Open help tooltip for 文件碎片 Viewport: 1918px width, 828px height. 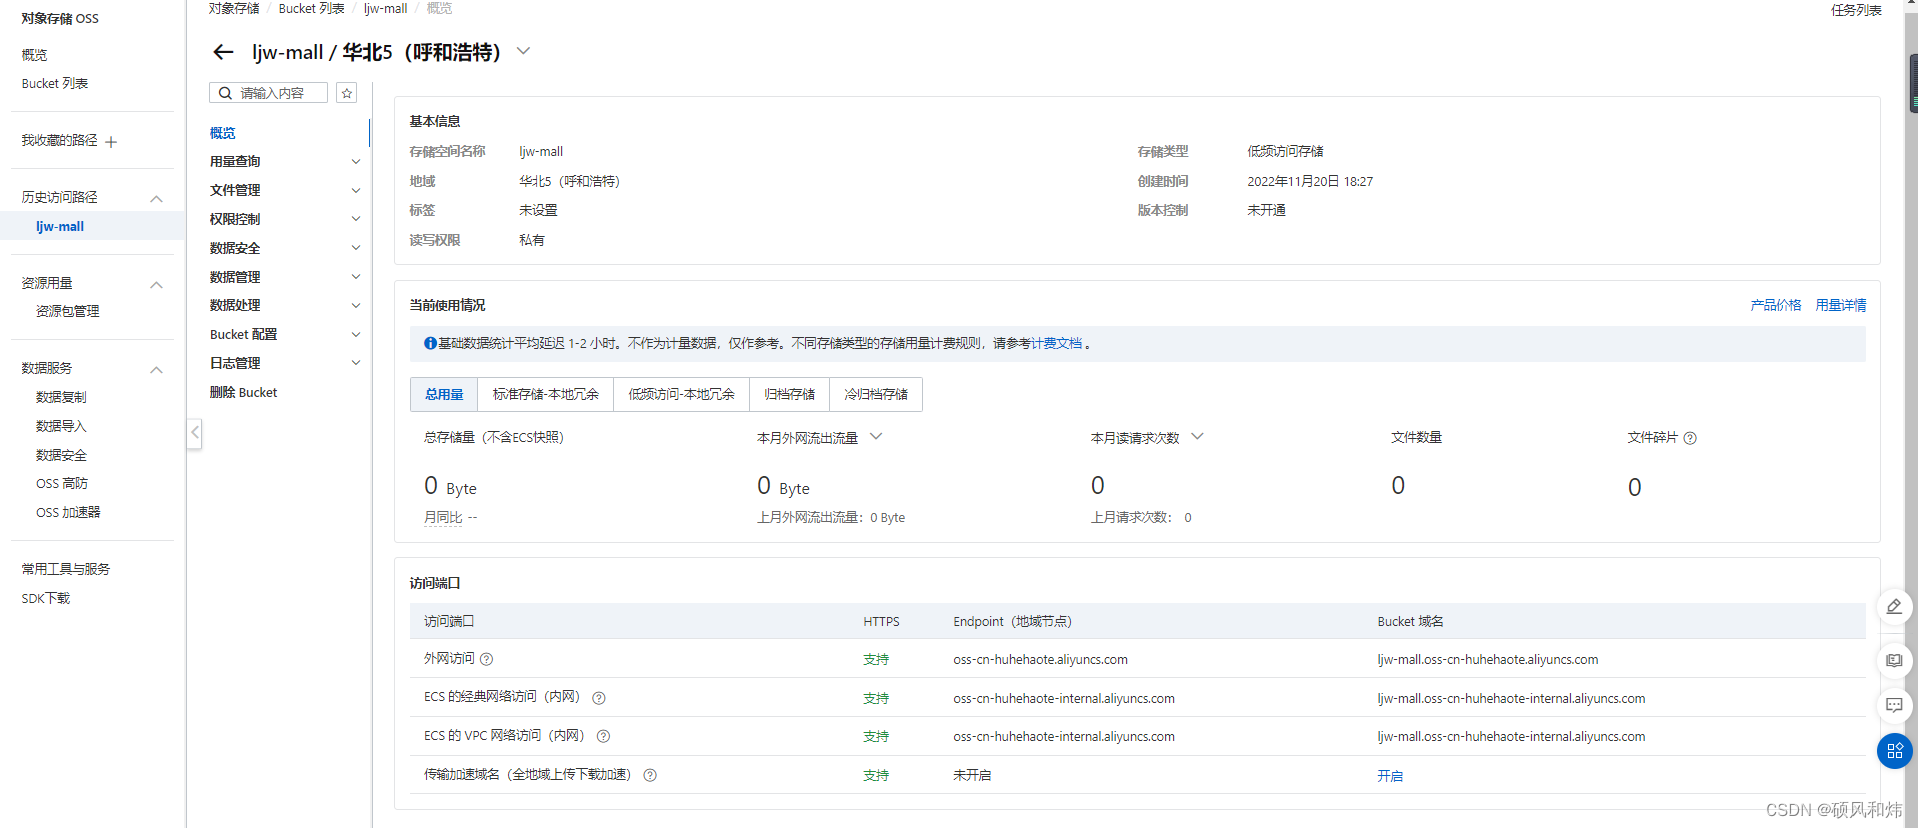point(1690,438)
